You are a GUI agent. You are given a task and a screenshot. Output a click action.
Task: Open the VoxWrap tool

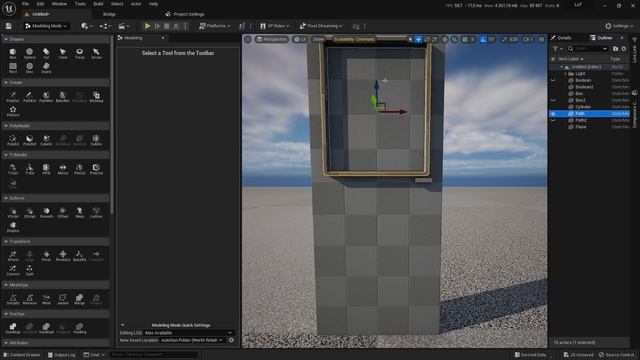pos(13,328)
